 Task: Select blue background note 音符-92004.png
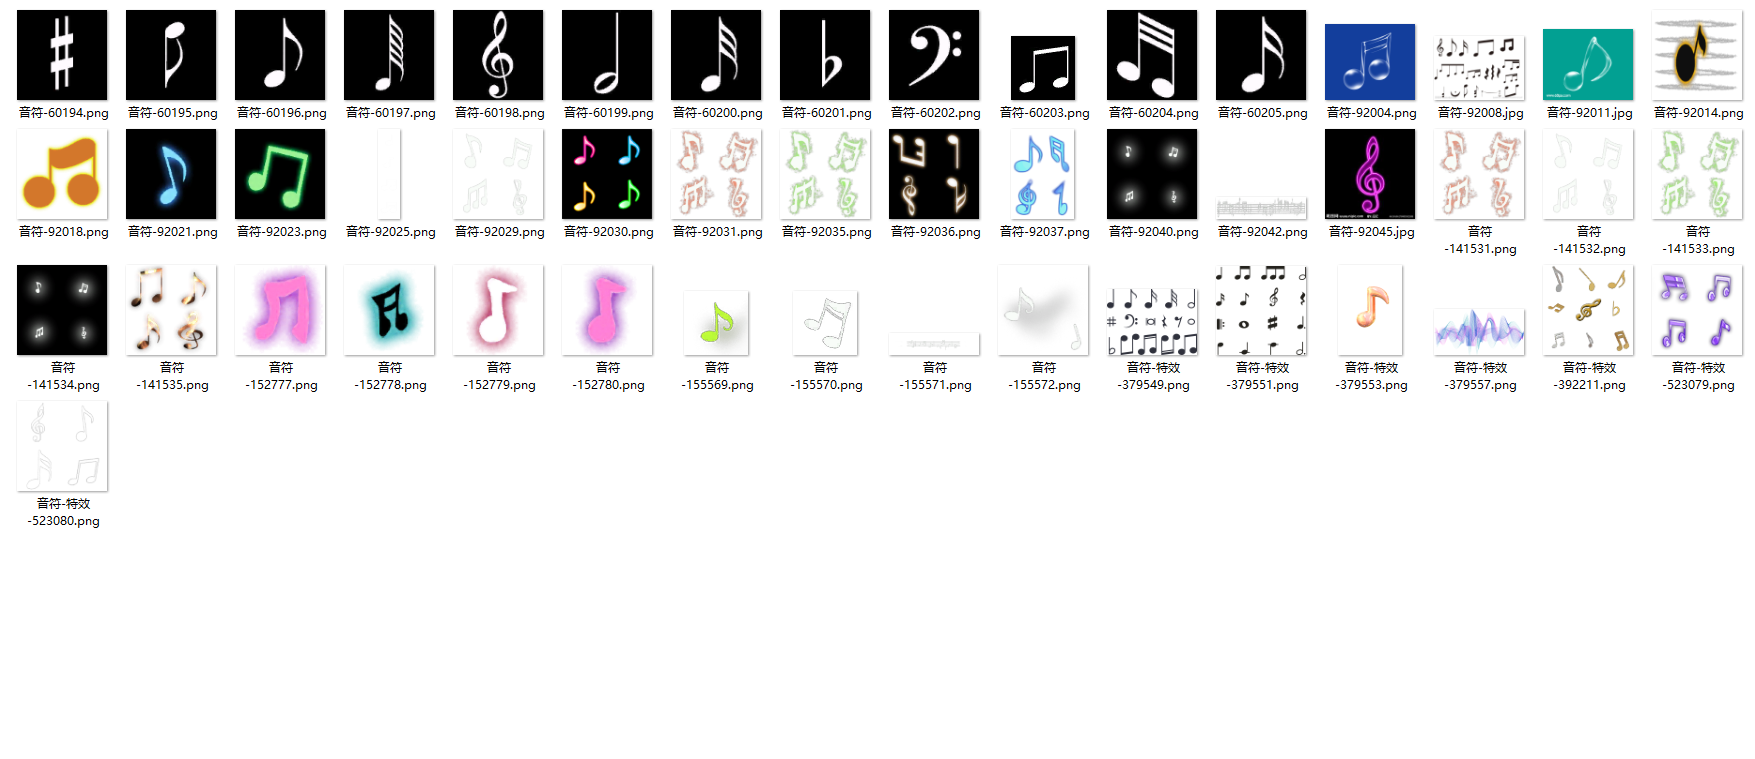(x=1370, y=62)
